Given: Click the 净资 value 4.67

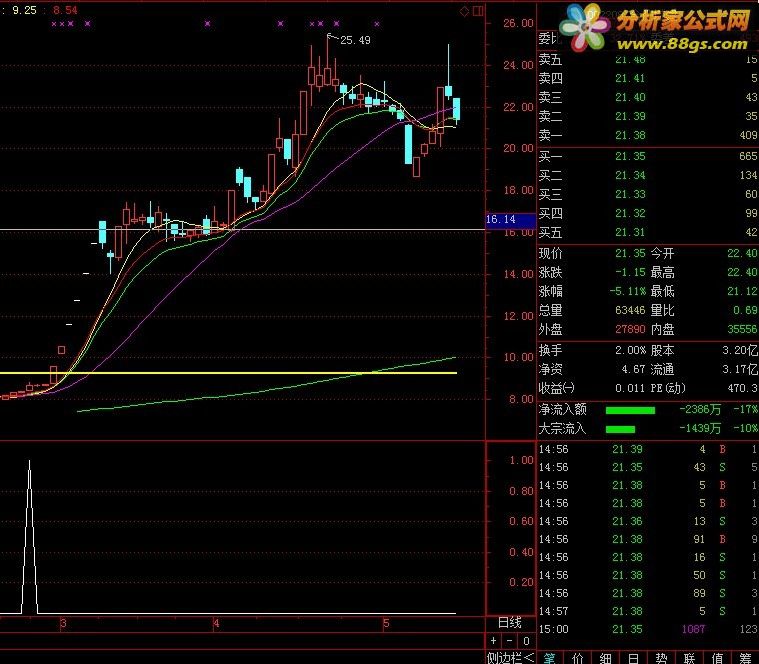Looking at the screenshot, I should 634,369.
